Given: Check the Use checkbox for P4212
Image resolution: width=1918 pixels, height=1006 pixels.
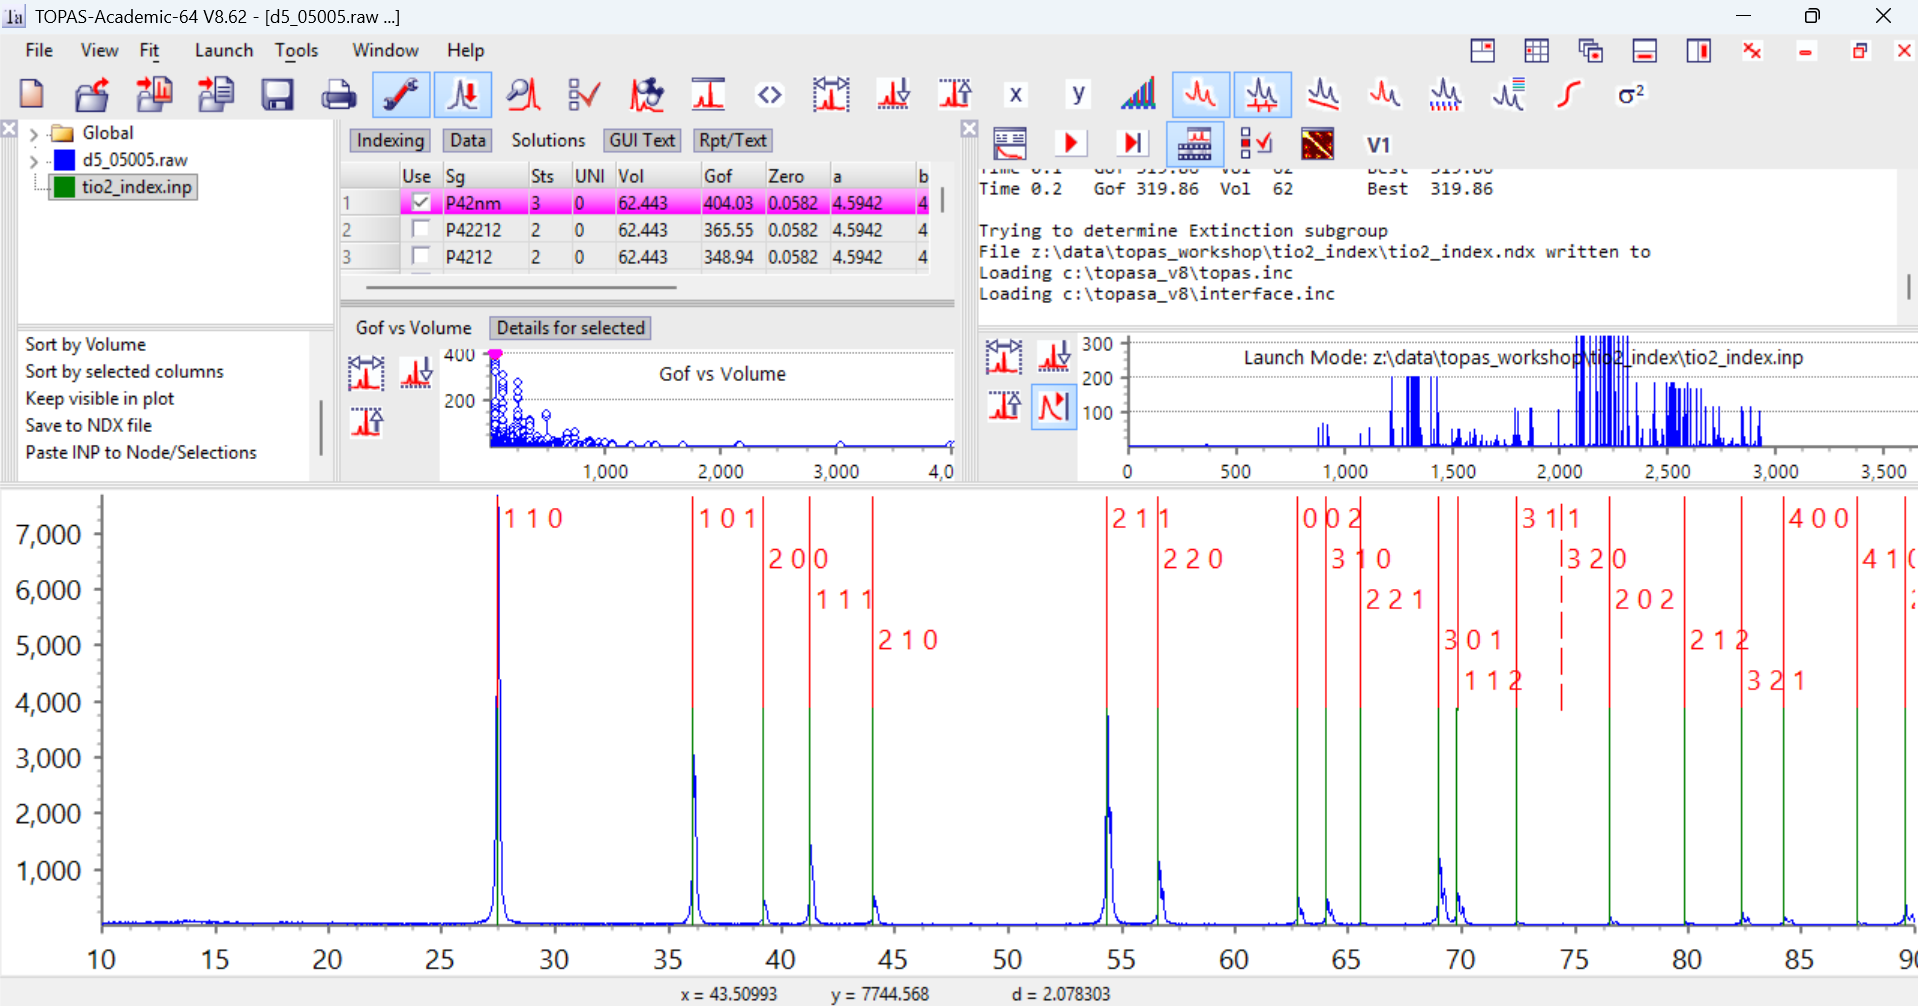Looking at the screenshot, I should (x=421, y=257).
